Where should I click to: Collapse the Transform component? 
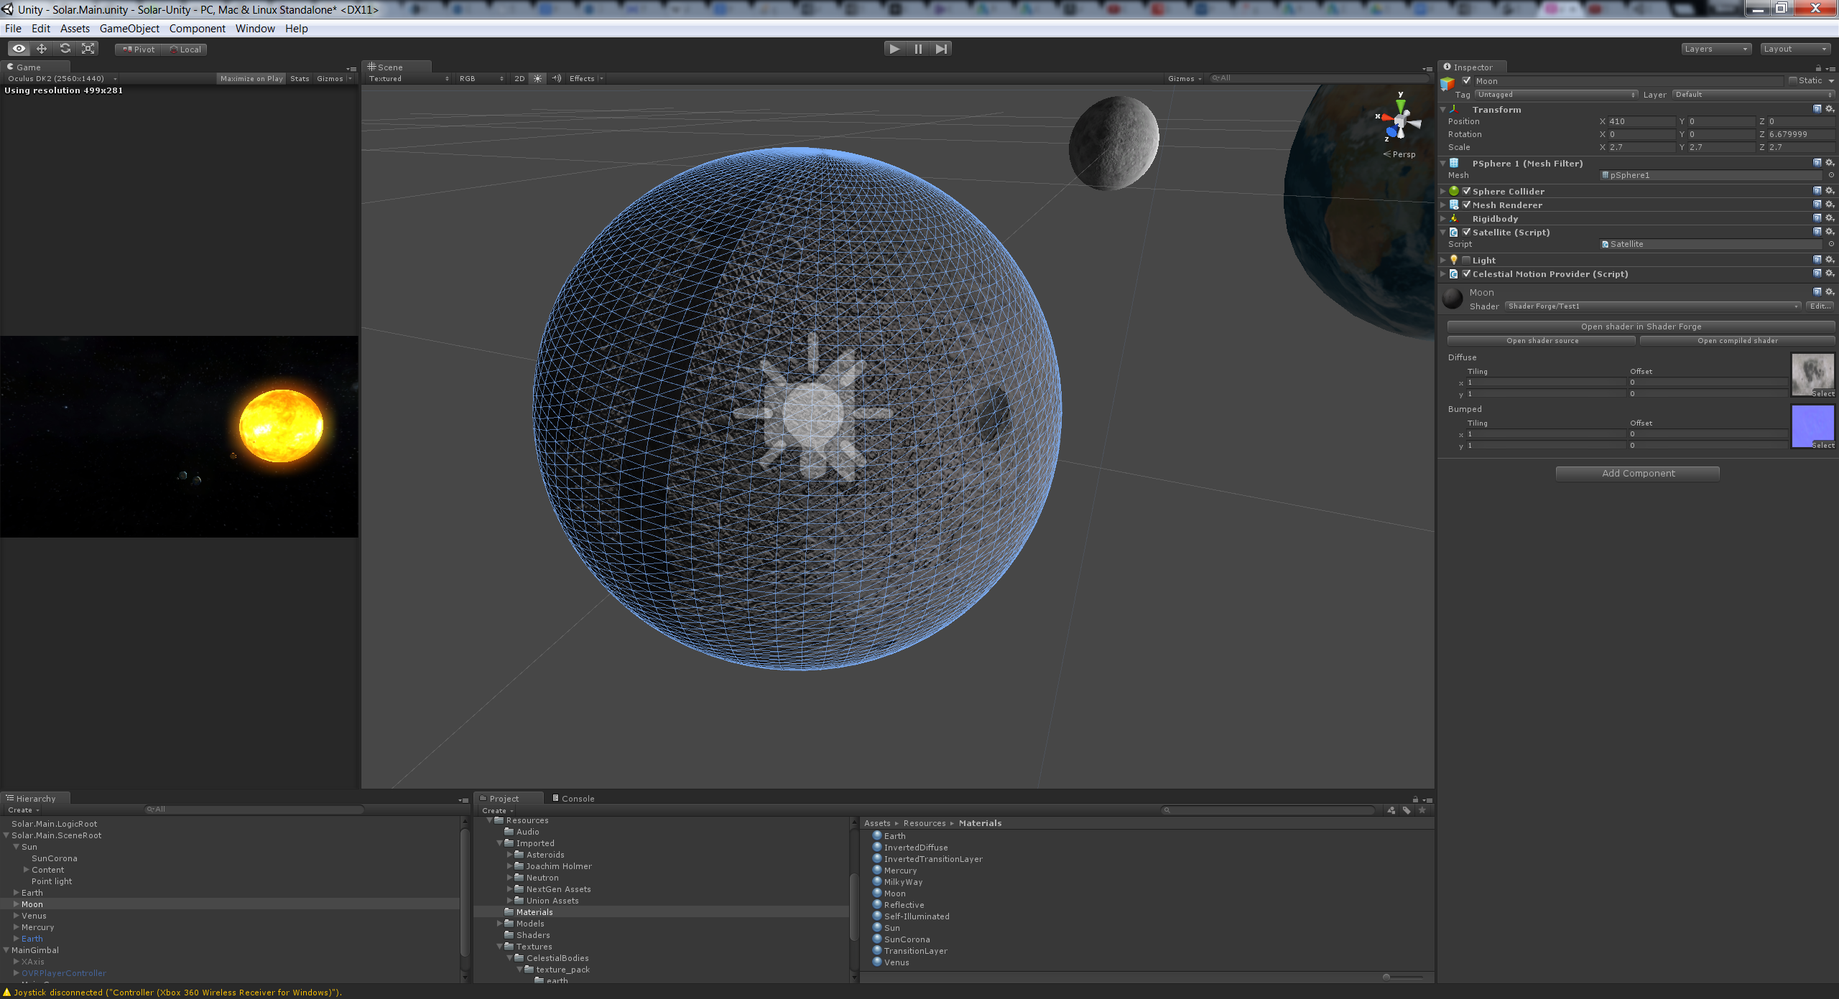[x=1444, y=109]
